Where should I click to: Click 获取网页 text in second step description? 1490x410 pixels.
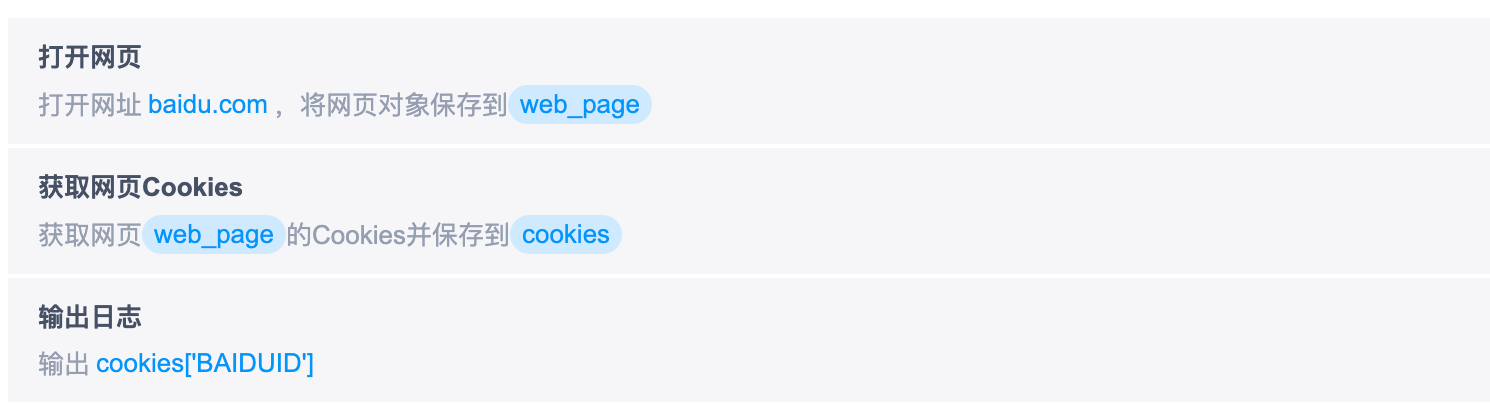click(x=90, y=235)
